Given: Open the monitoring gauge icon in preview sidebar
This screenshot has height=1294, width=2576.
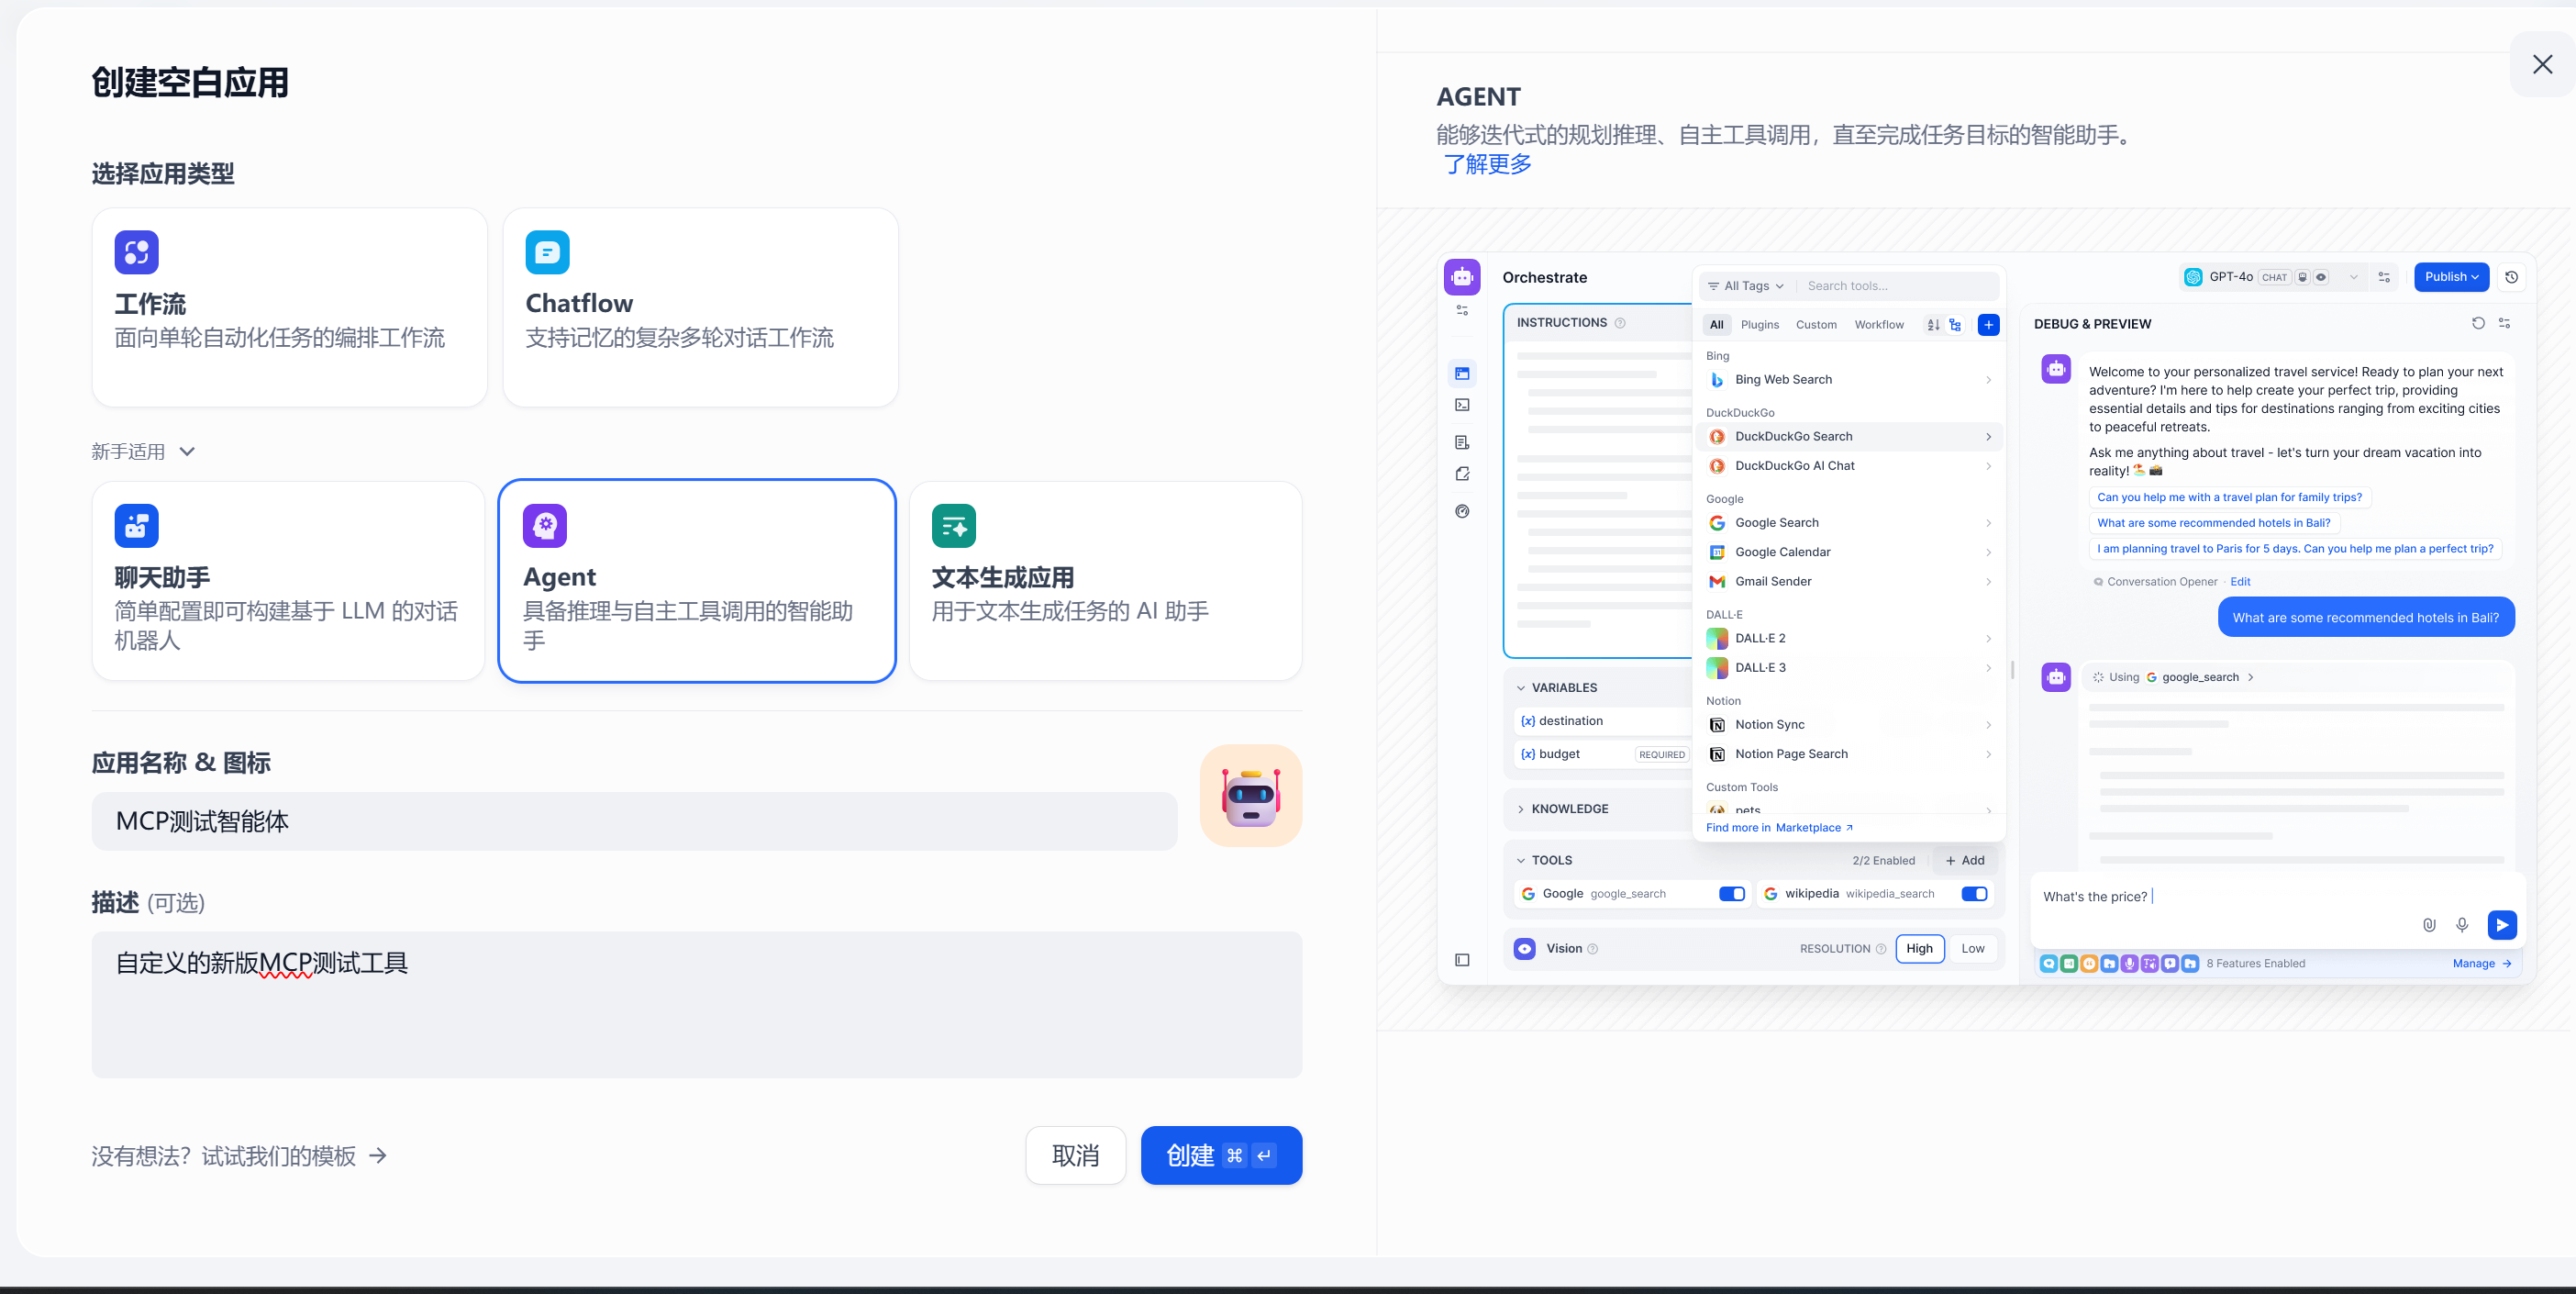Looking at the screenshot, I should (1462, 511).
